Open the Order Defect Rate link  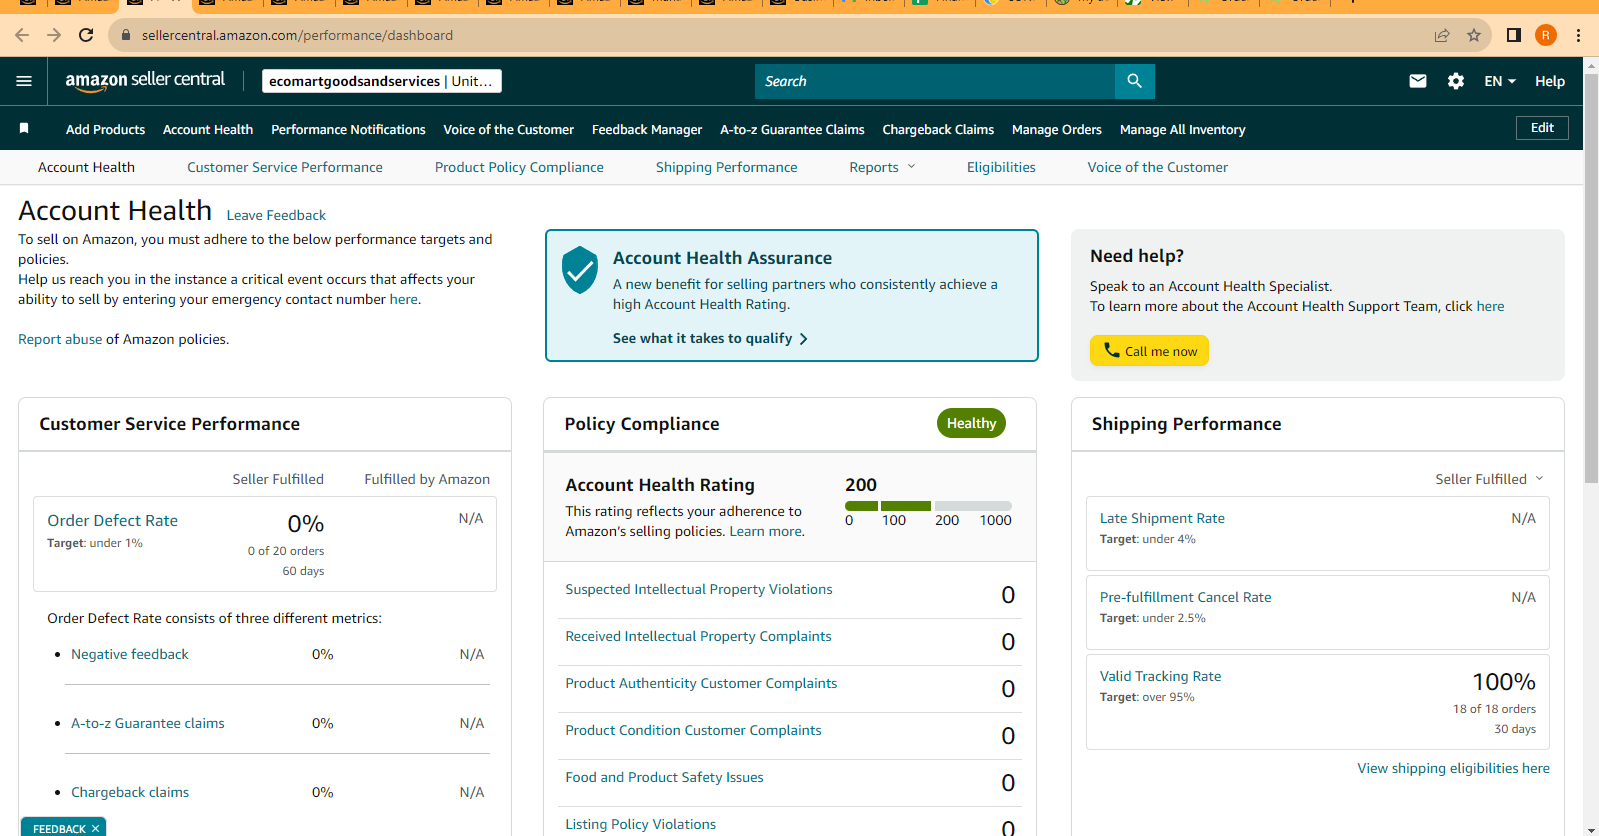click(112, 520)
